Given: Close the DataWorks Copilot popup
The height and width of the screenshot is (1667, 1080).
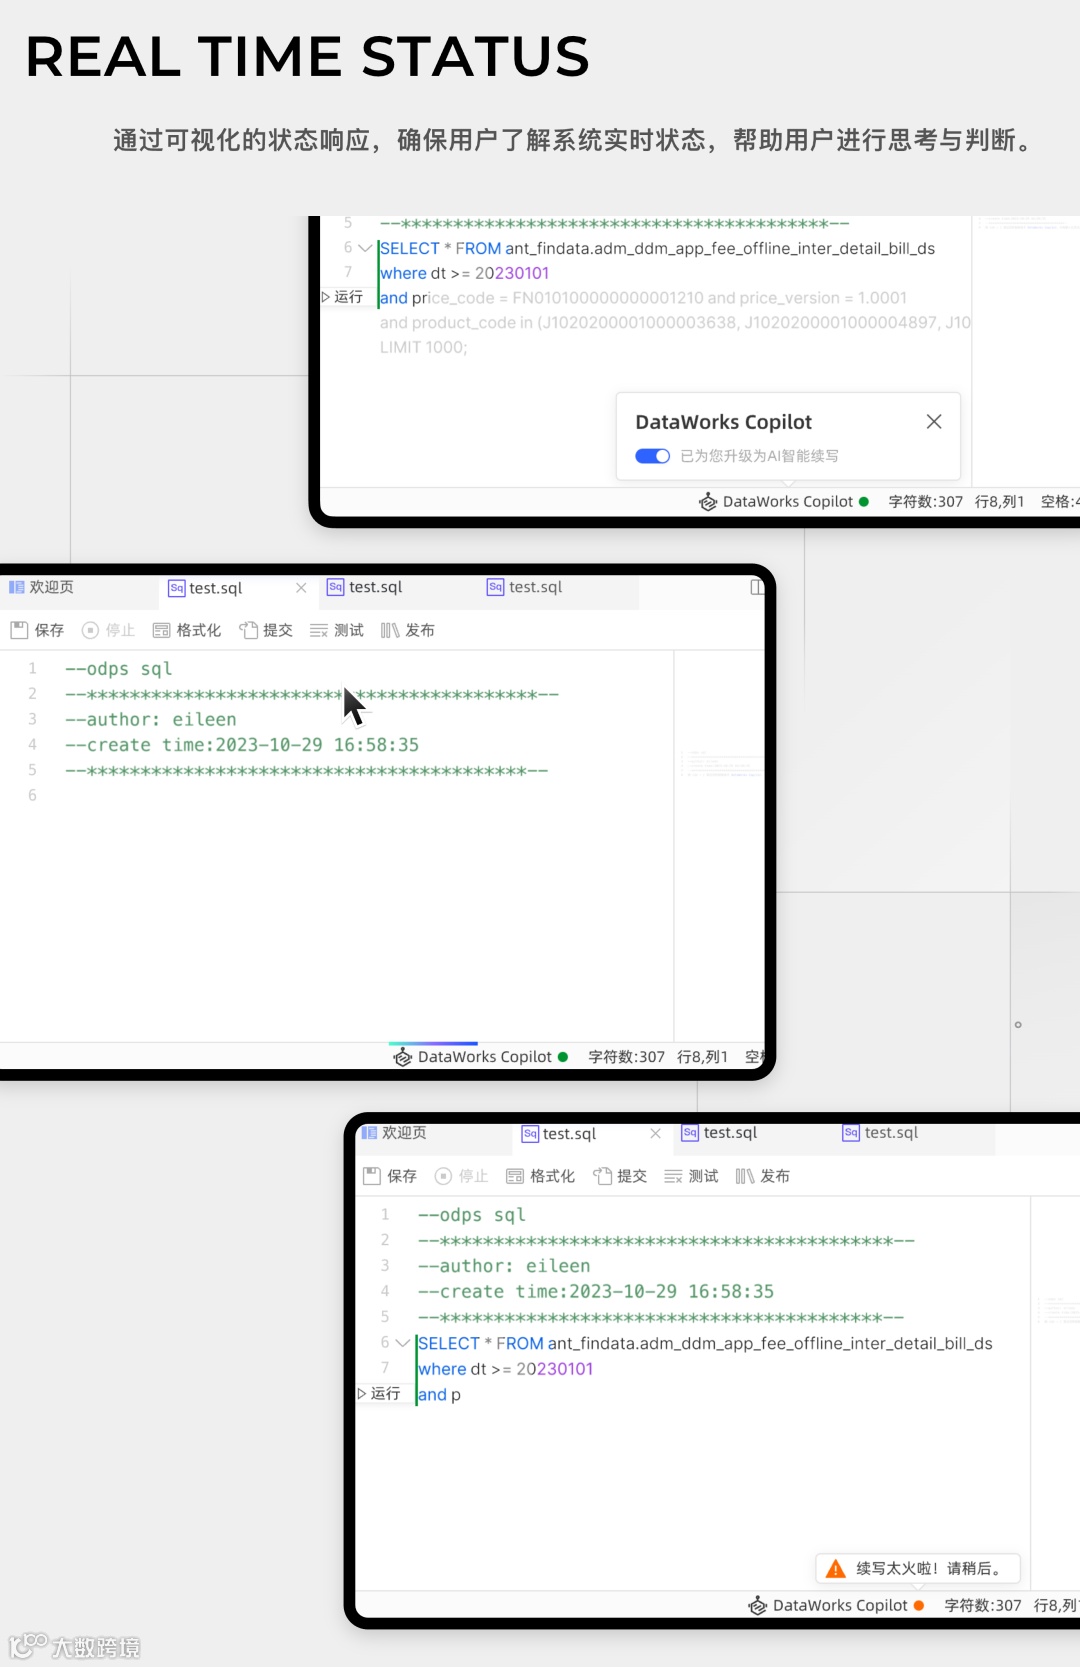Looking at the screenshot, I should [934, 422].
